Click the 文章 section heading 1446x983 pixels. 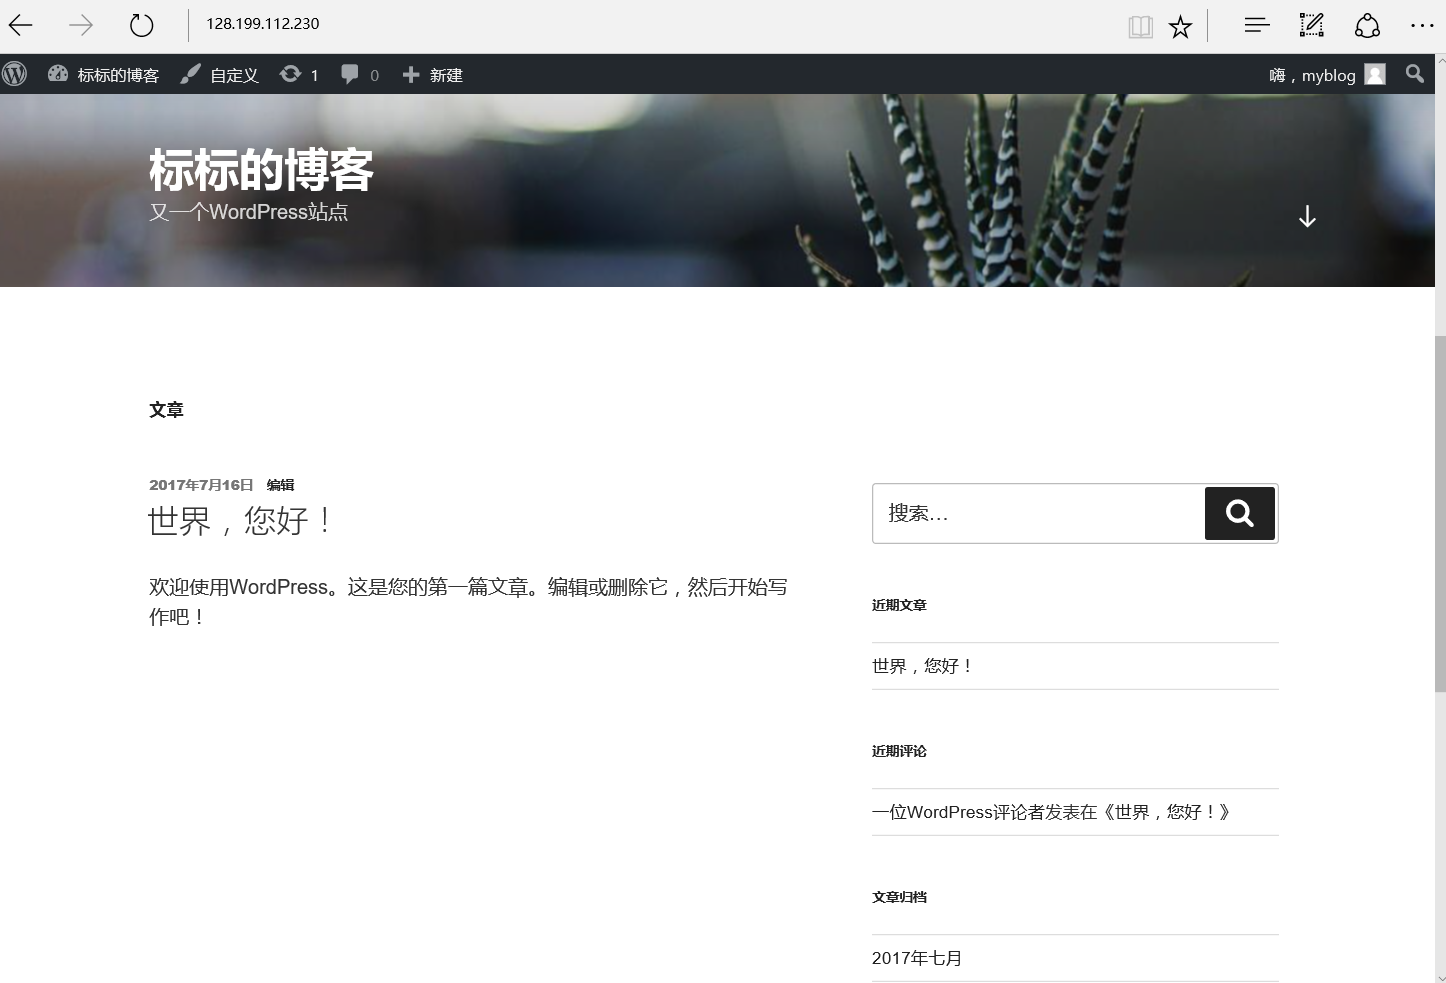click(x=166, y=410)
